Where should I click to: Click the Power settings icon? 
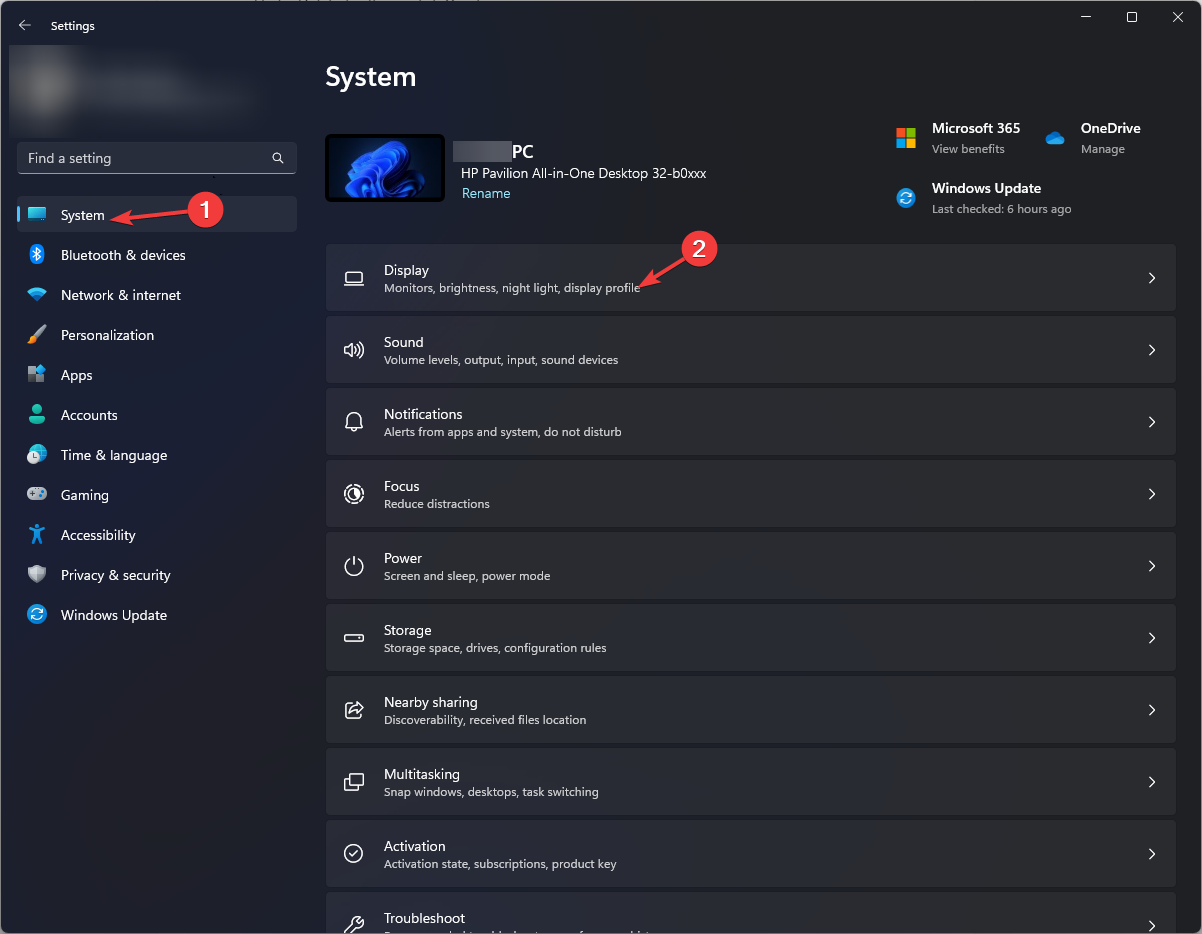coord(354,565)
